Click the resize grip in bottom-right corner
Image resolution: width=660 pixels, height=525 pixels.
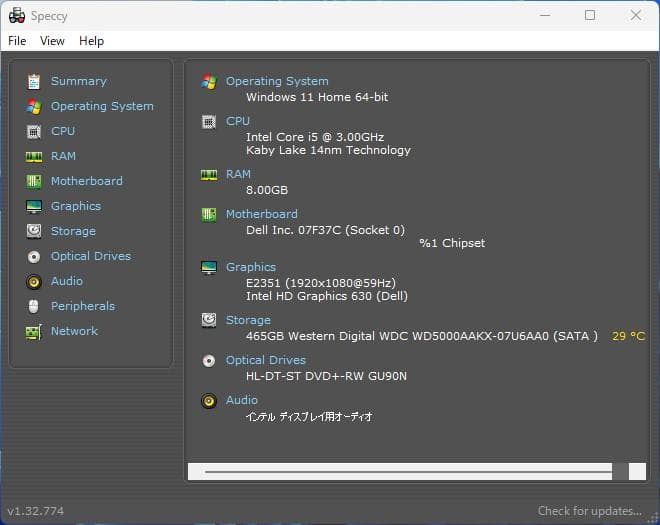click(x=654, y=519)
